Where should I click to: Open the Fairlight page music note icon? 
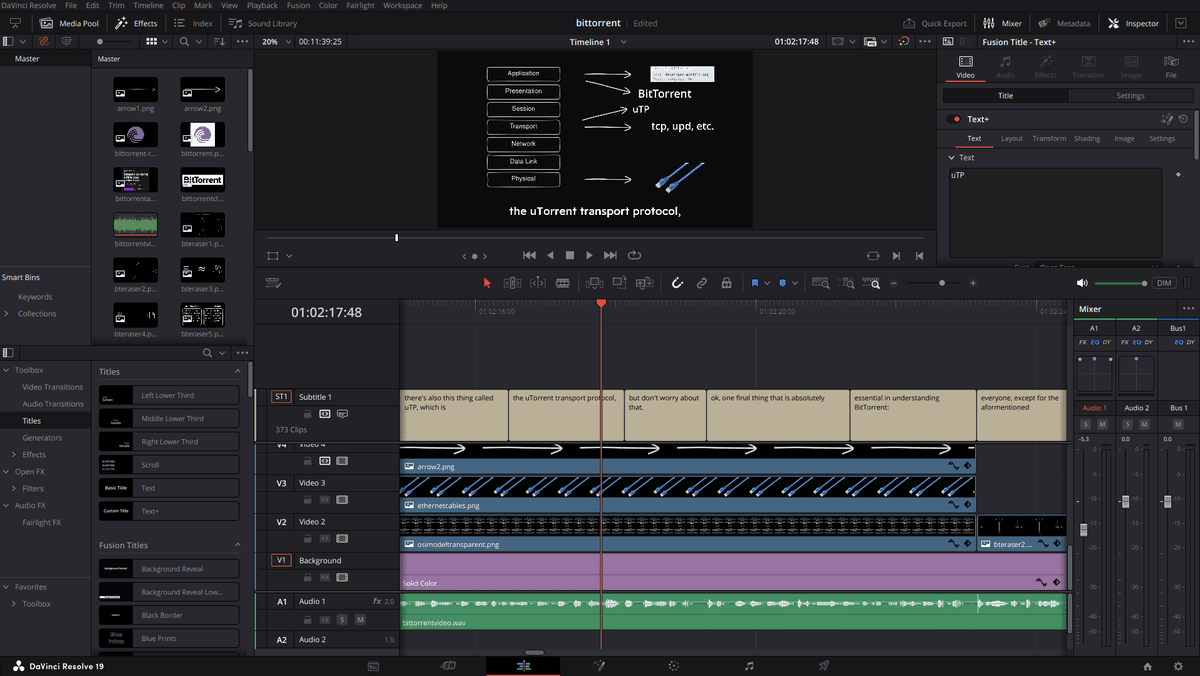[749, 665]
